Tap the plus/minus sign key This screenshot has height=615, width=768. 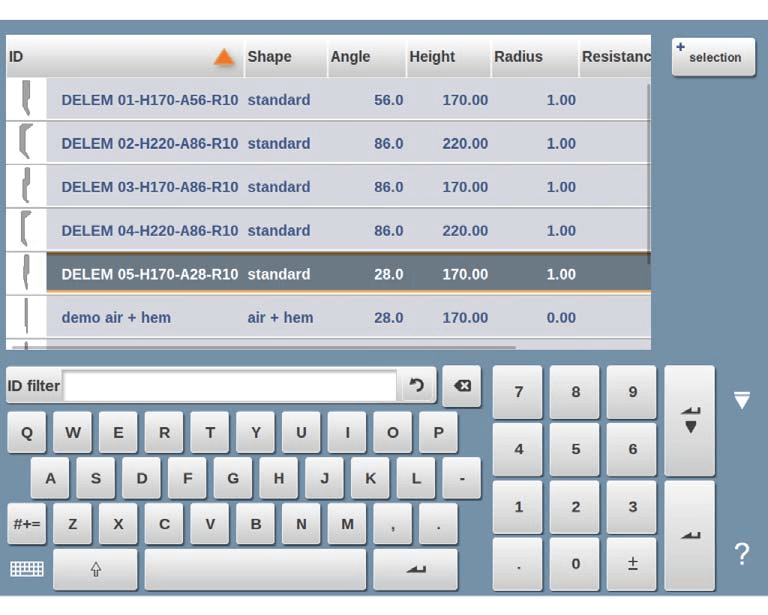[632, 564]
